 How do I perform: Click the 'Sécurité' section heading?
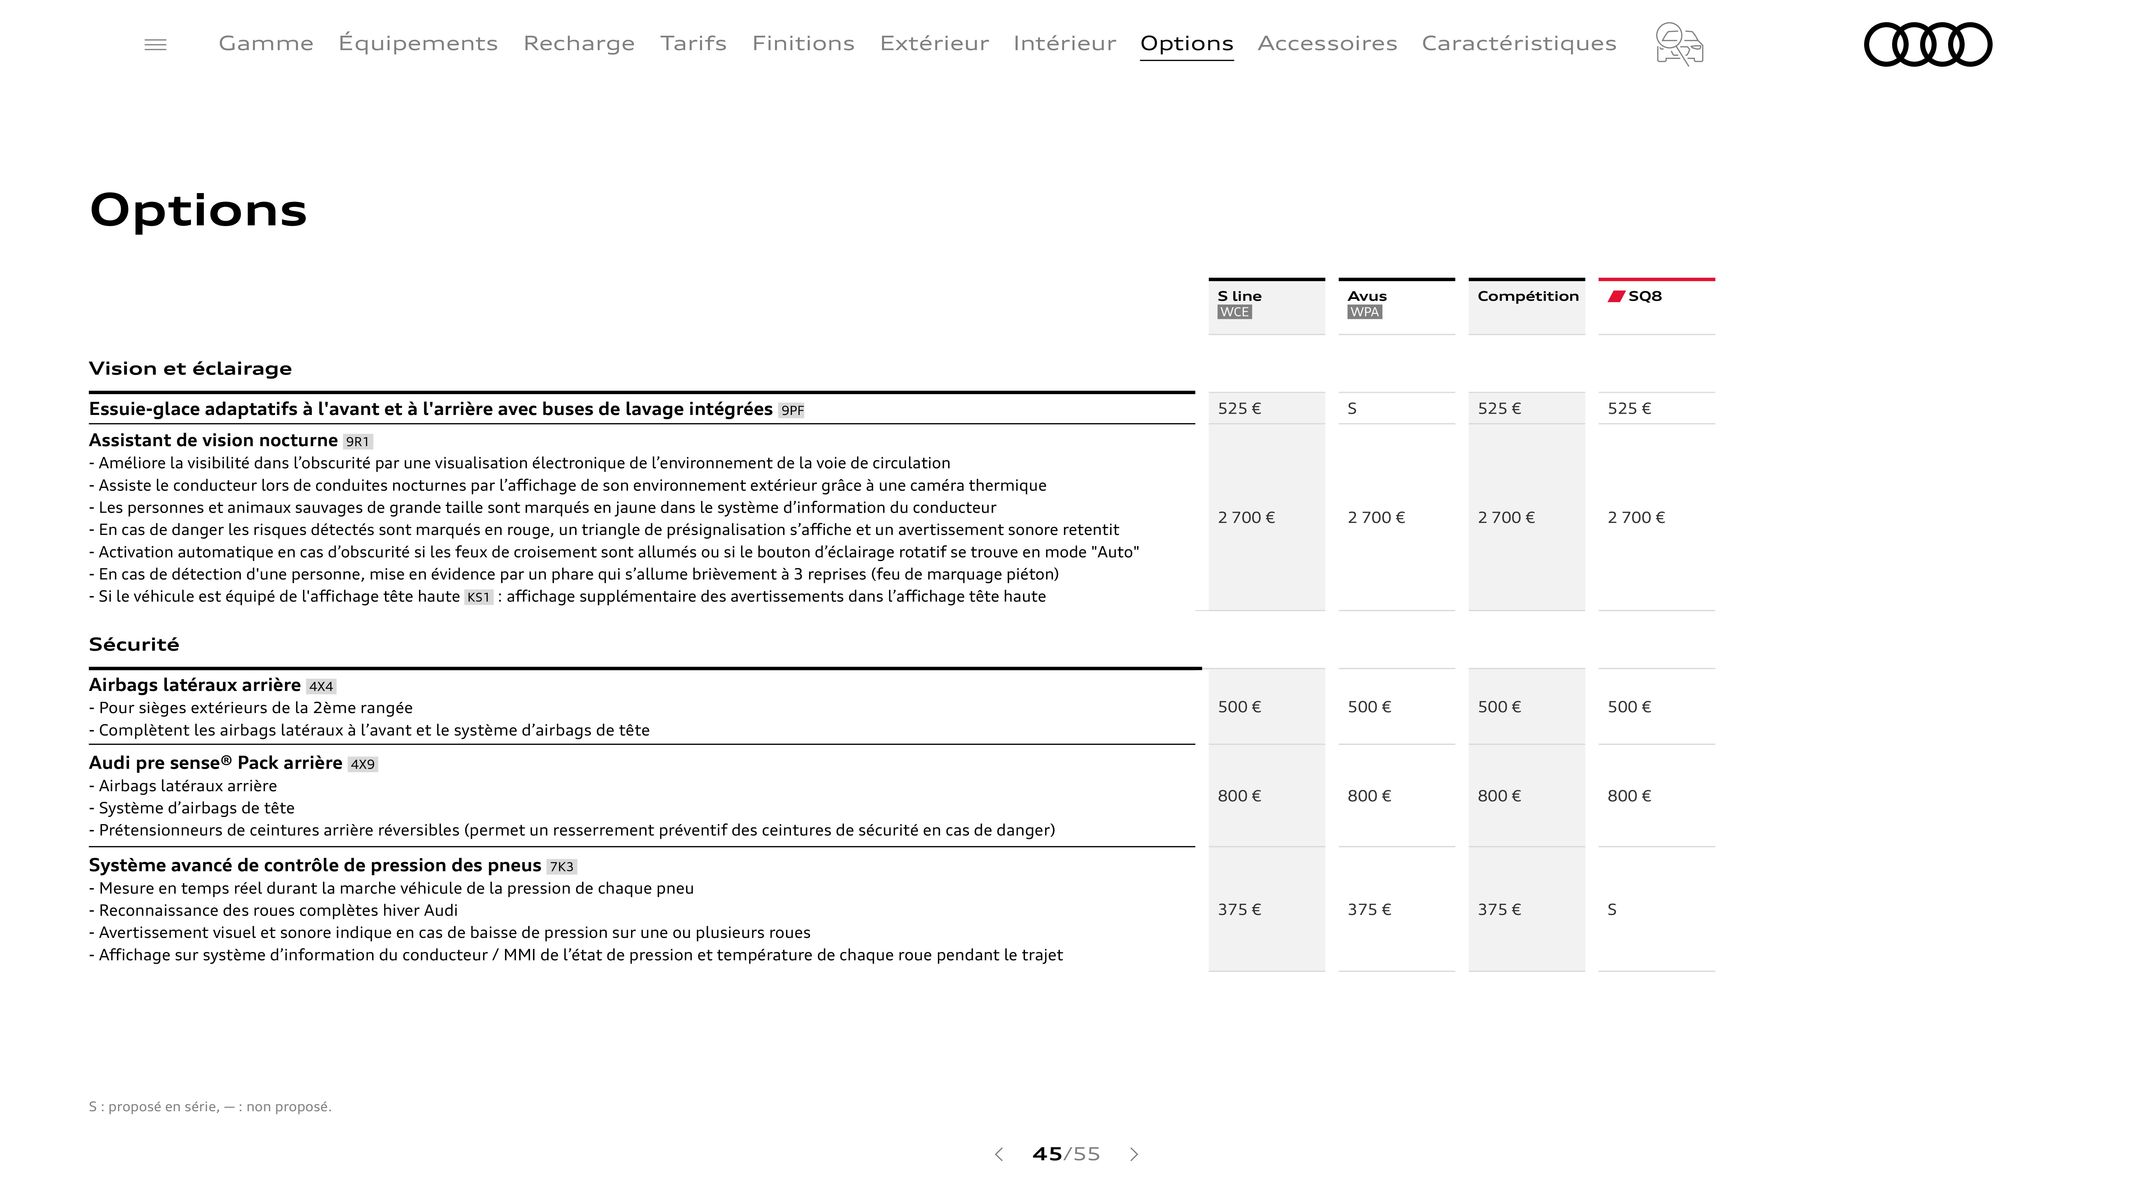pyautogui.click(x=134, y=644)
